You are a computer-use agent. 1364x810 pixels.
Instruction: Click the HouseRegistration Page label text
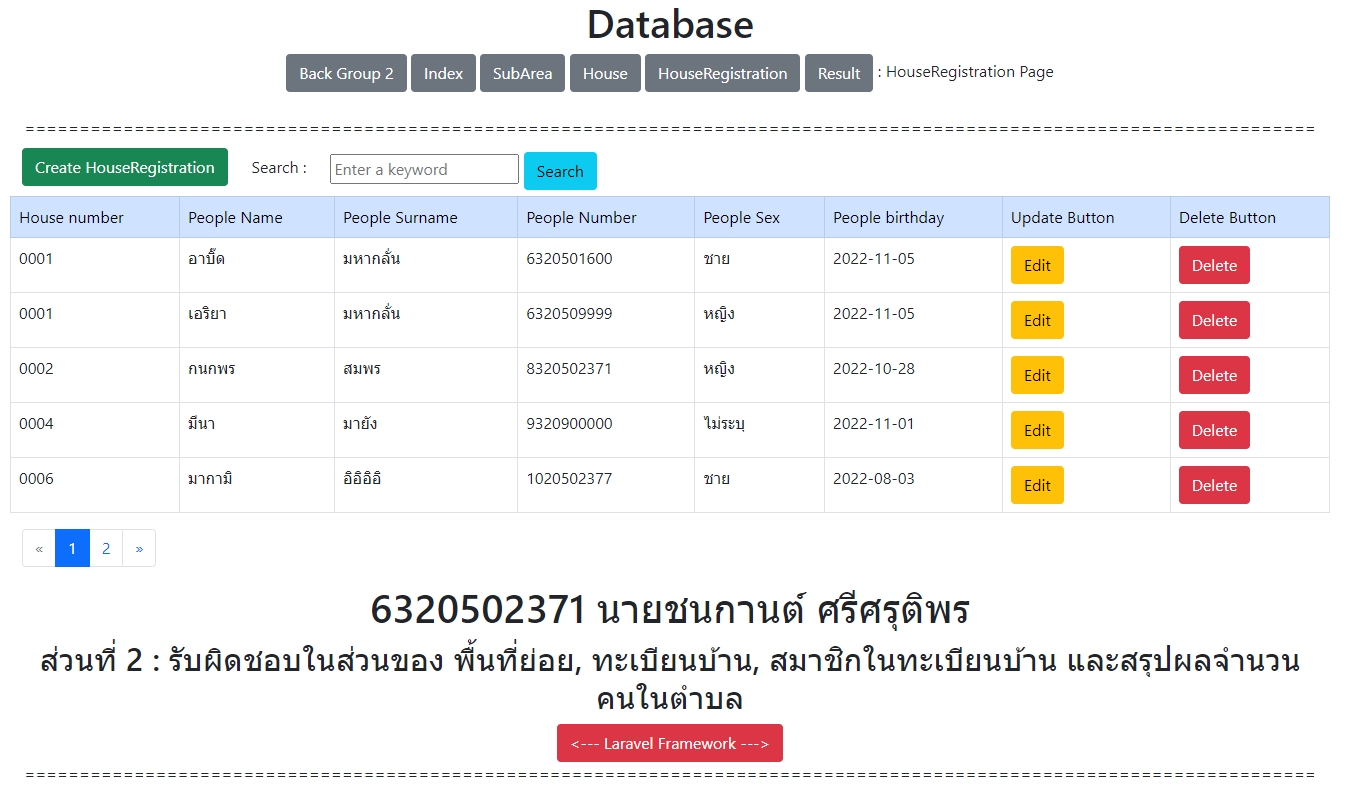[970, 72]
